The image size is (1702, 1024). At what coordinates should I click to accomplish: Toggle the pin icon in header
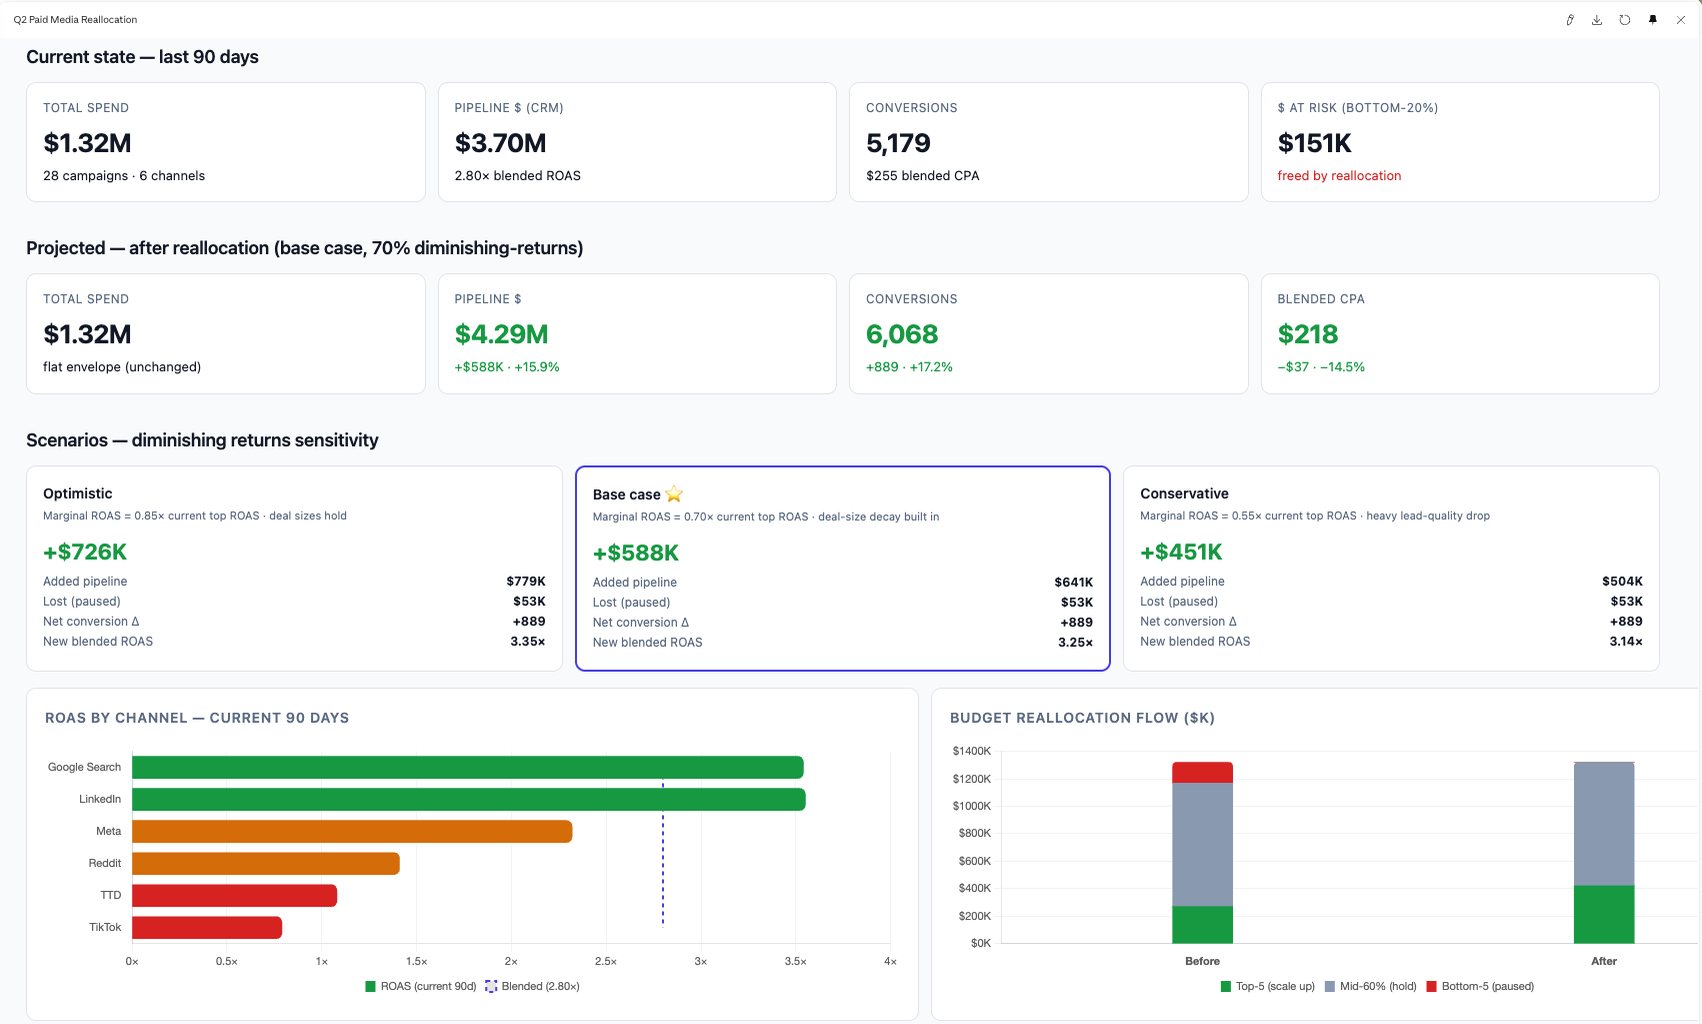click(1653, 20)
